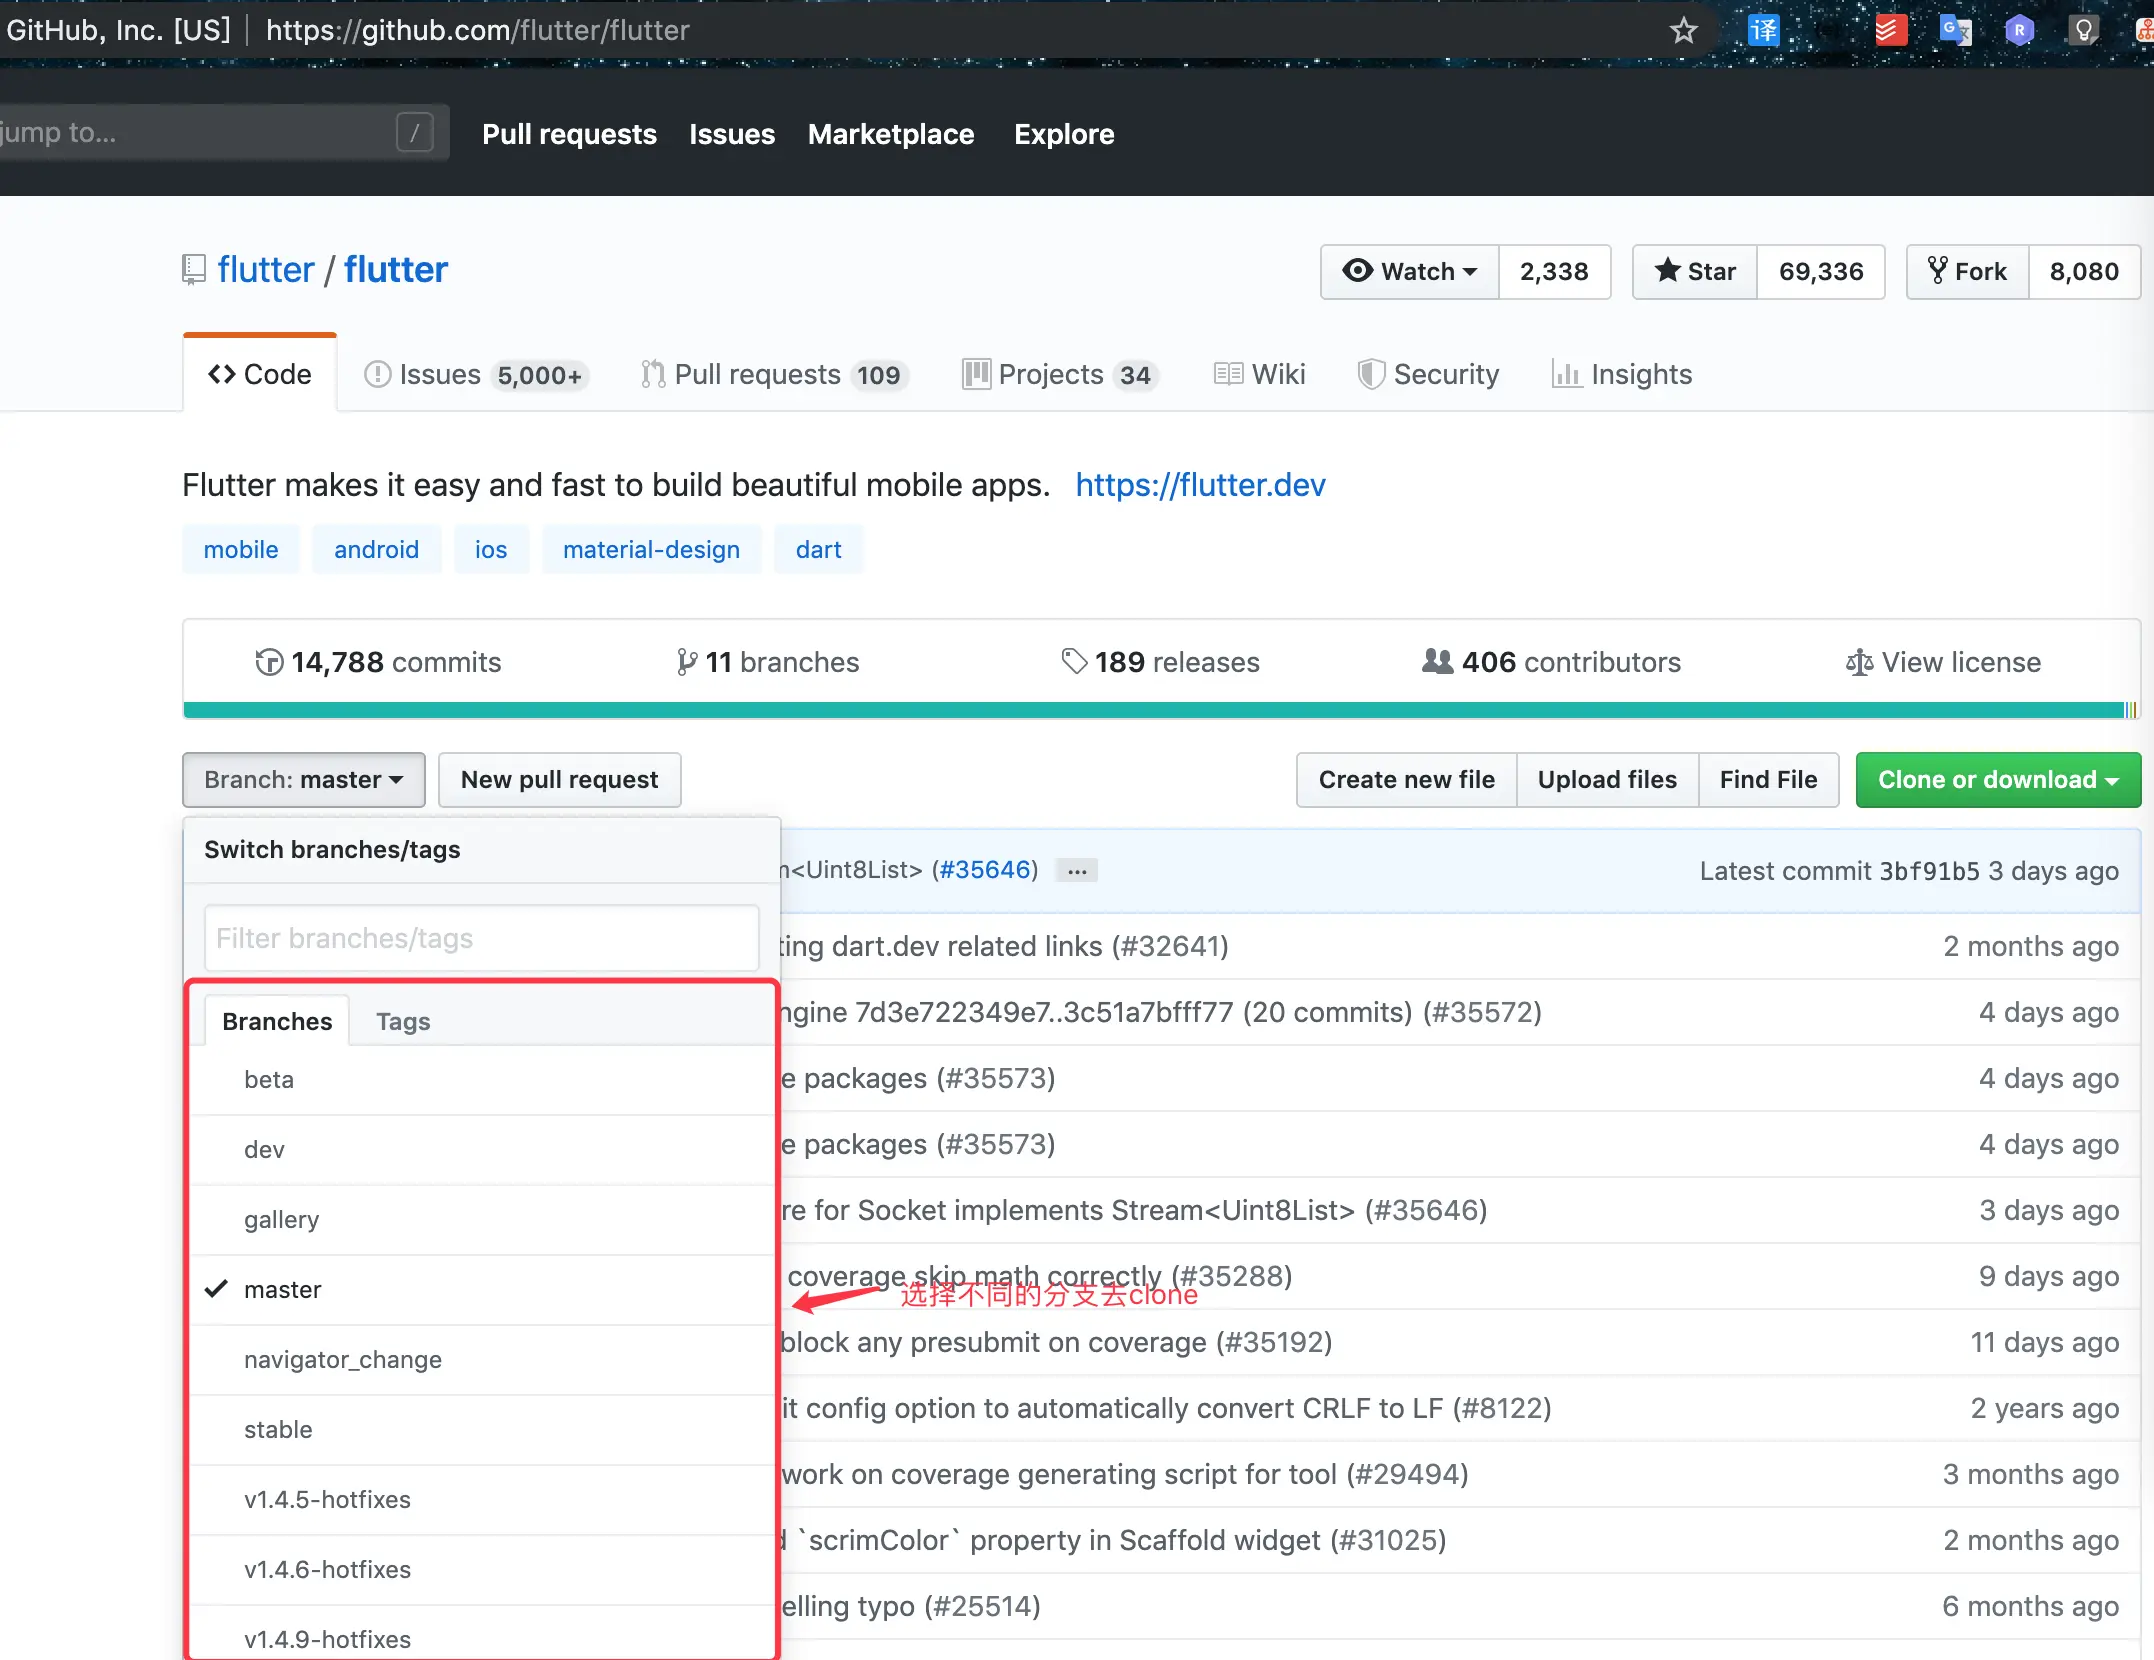Click the bookmark star icon in address bar

pos(1684,30)
